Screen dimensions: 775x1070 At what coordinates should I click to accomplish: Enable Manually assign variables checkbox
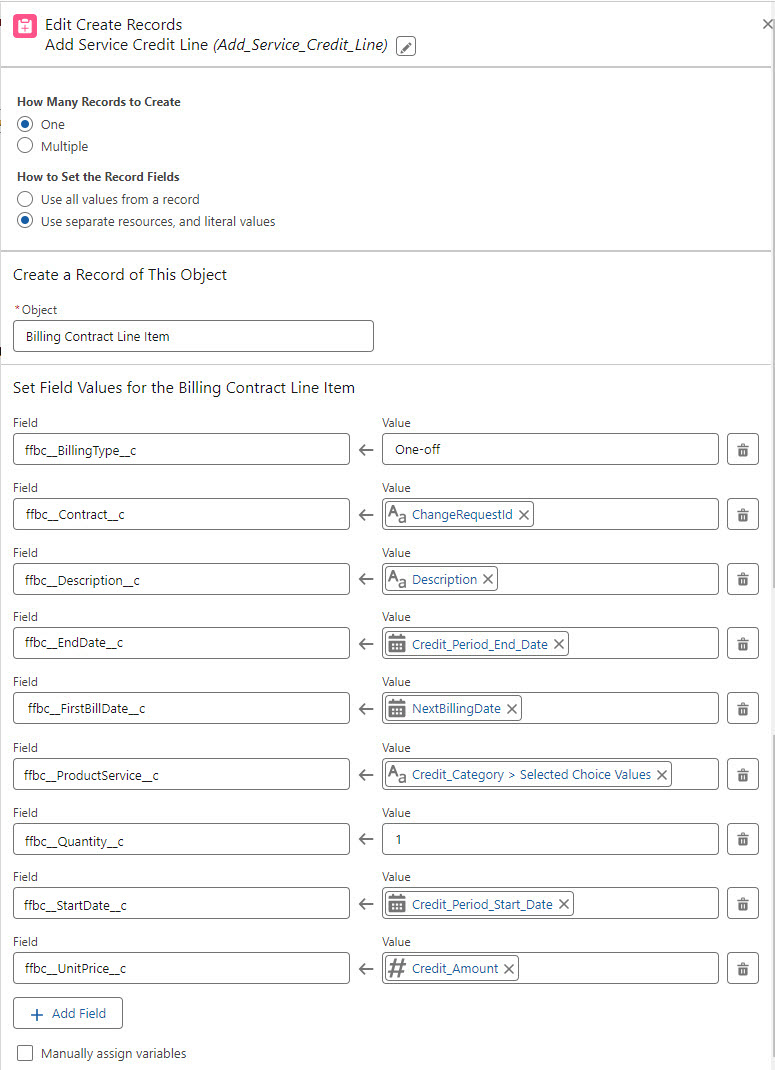pos(25,1053)
